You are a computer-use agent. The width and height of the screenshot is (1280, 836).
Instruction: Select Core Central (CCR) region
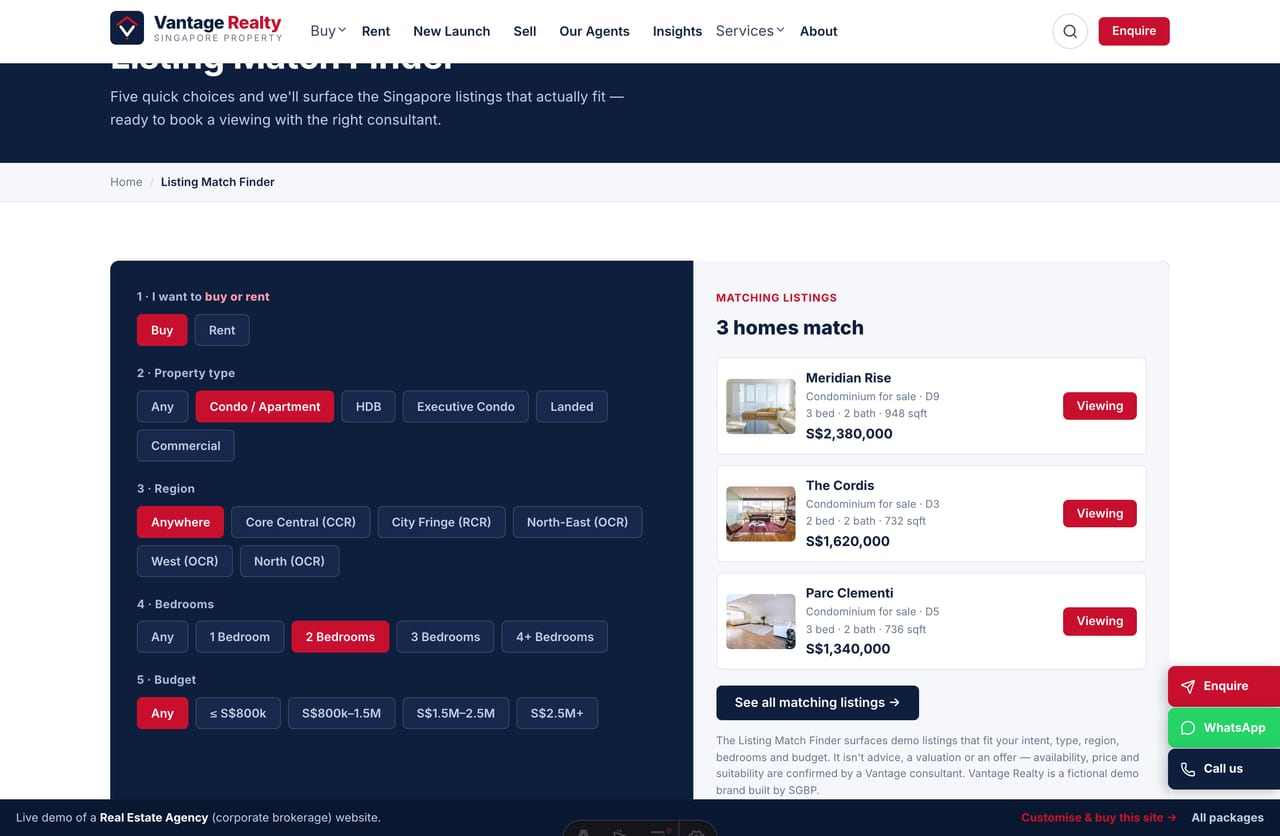(x=301, y=522)
